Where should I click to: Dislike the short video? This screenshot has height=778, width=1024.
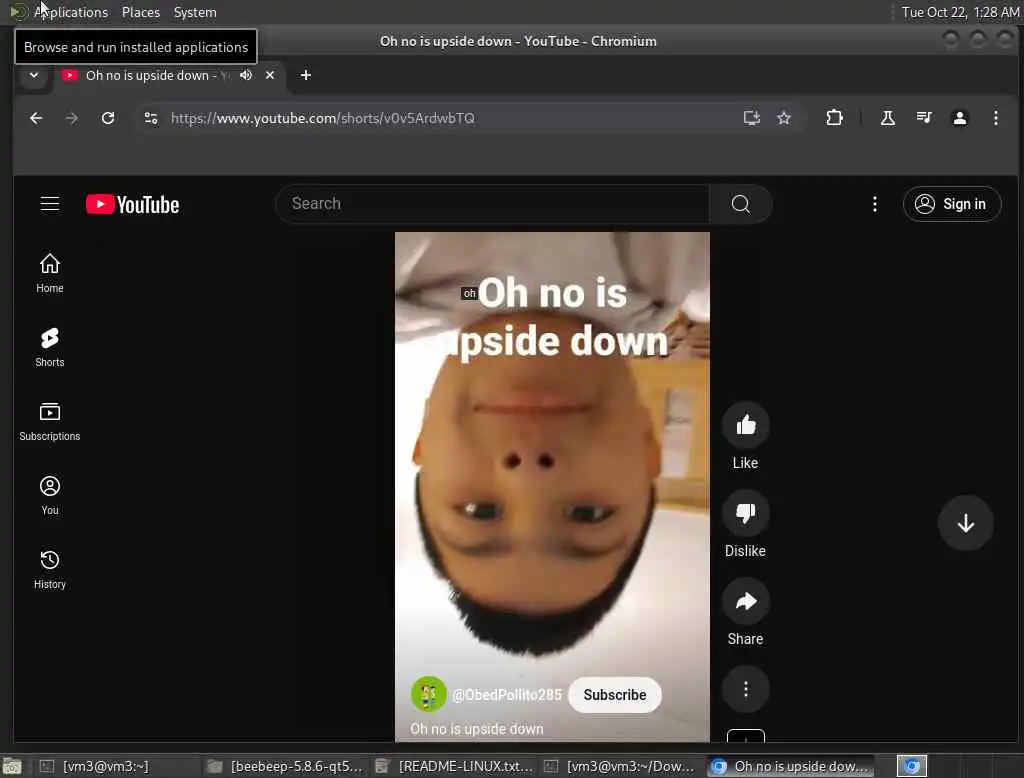coord(745,513)
